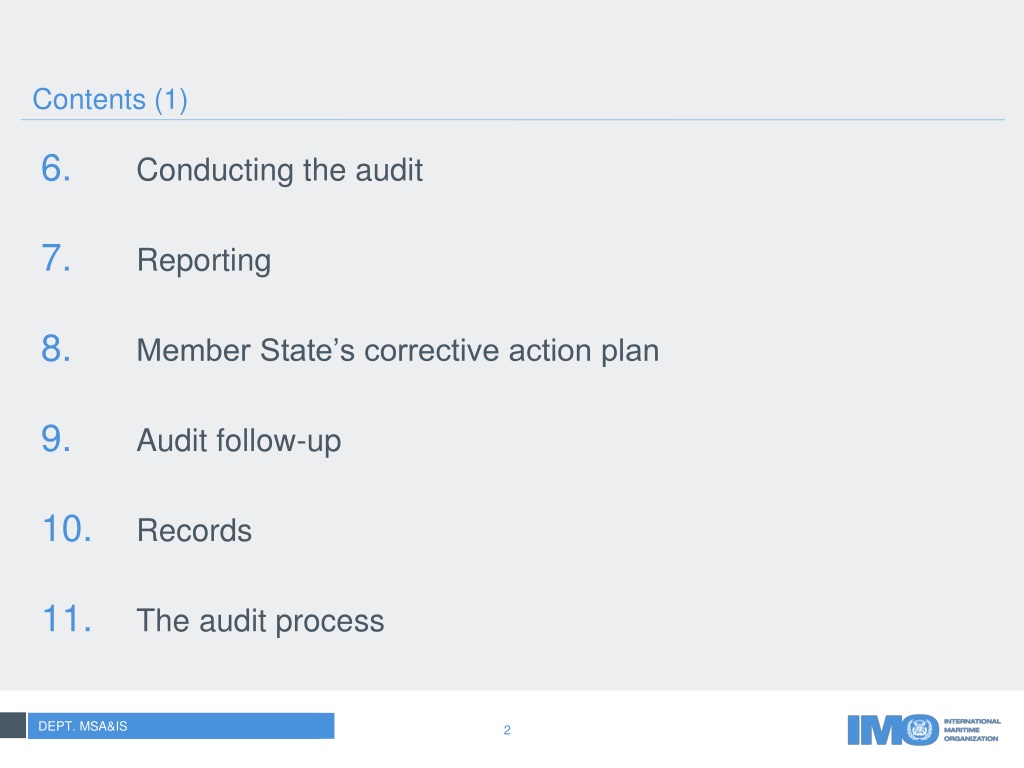Viewport: 1024px width, 768px height.
Task: Click the slide page number 2
Action: (x=507, y=730)
